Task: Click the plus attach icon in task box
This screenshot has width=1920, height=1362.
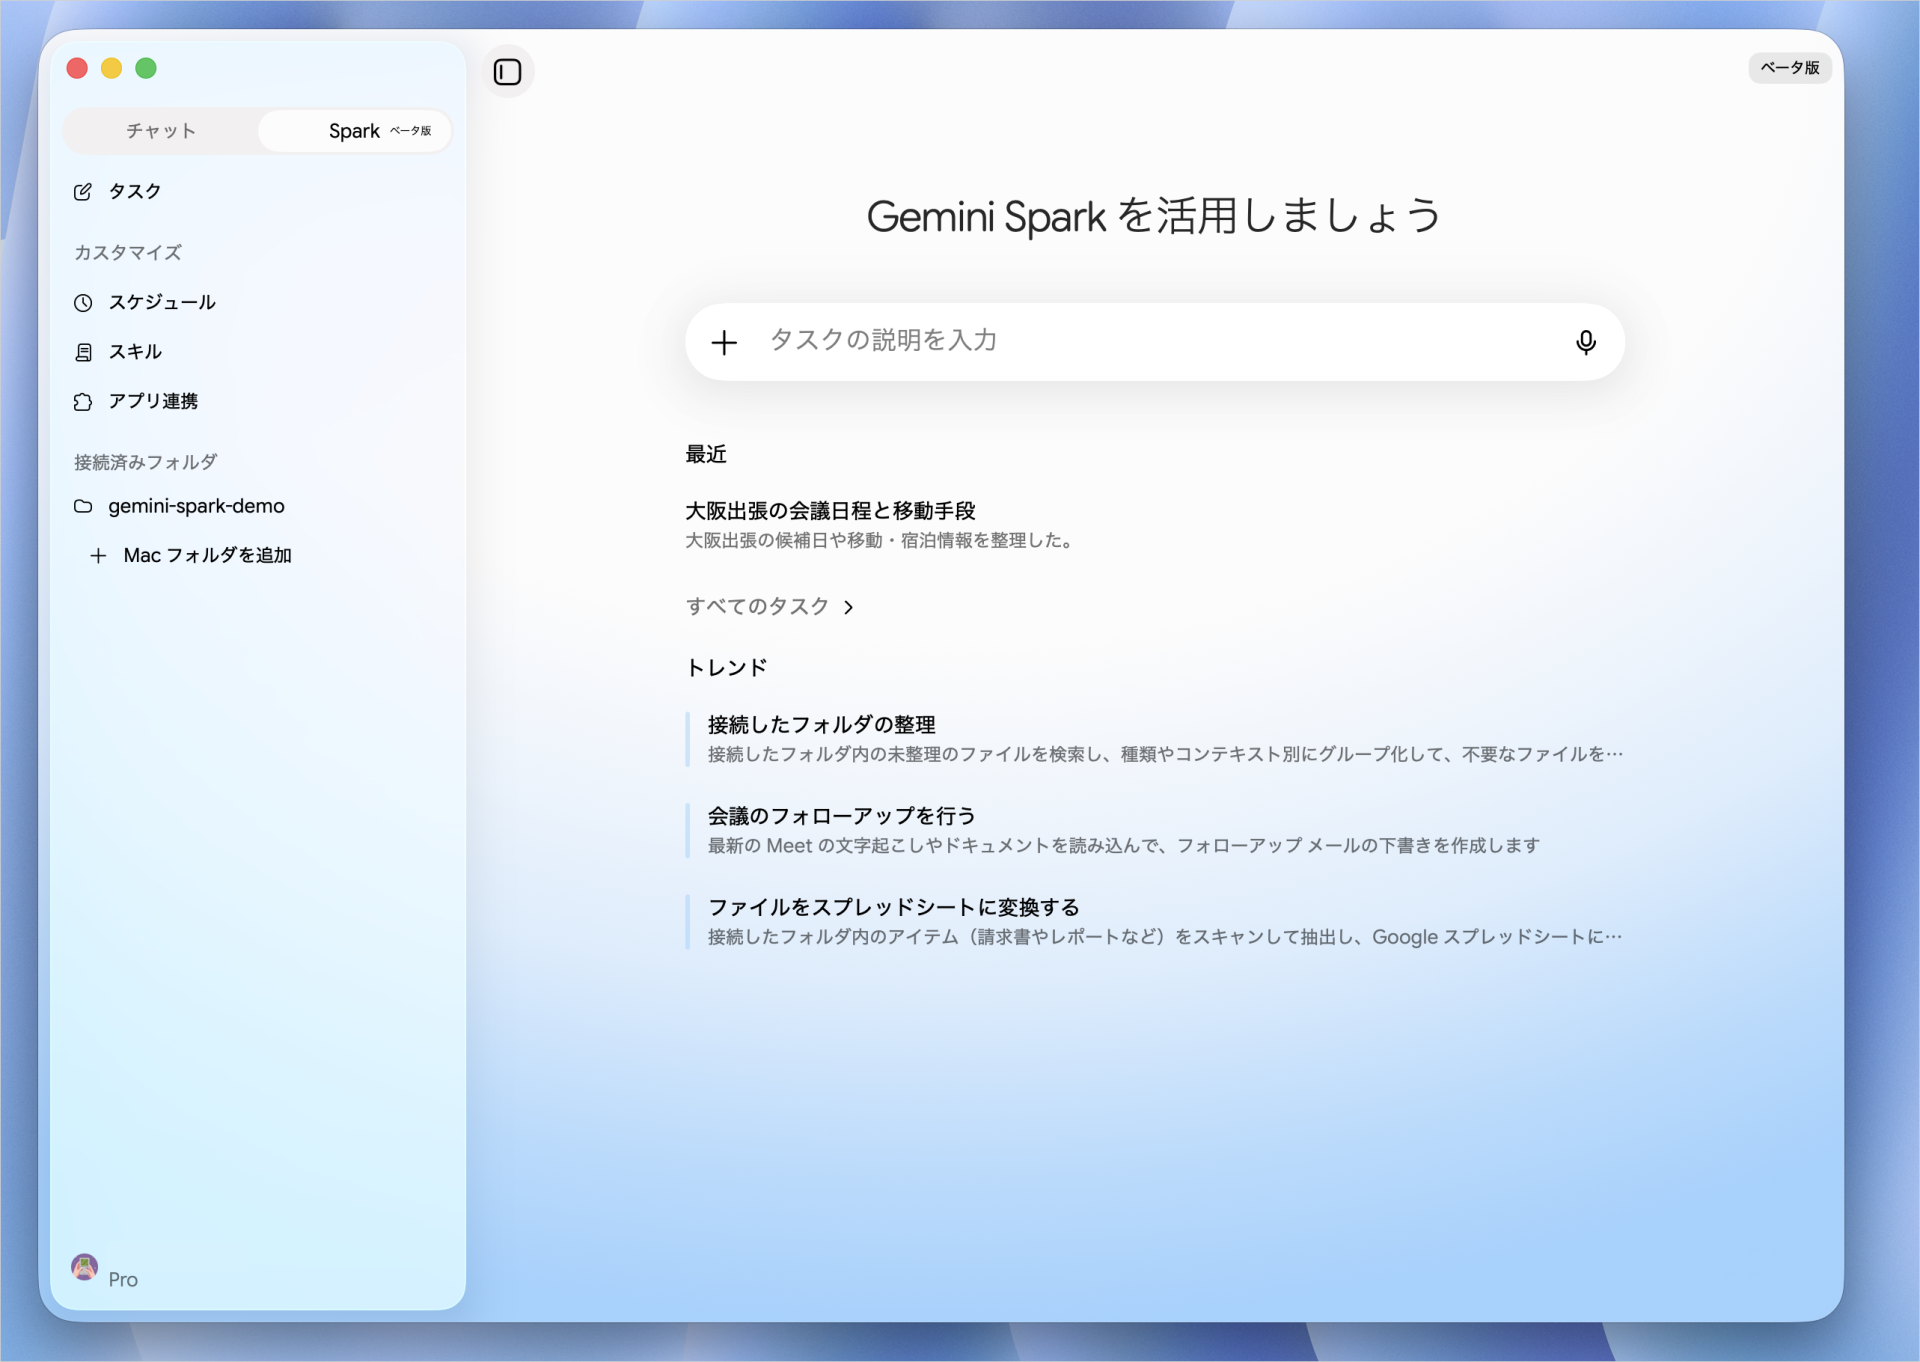Action: (724, 342)
